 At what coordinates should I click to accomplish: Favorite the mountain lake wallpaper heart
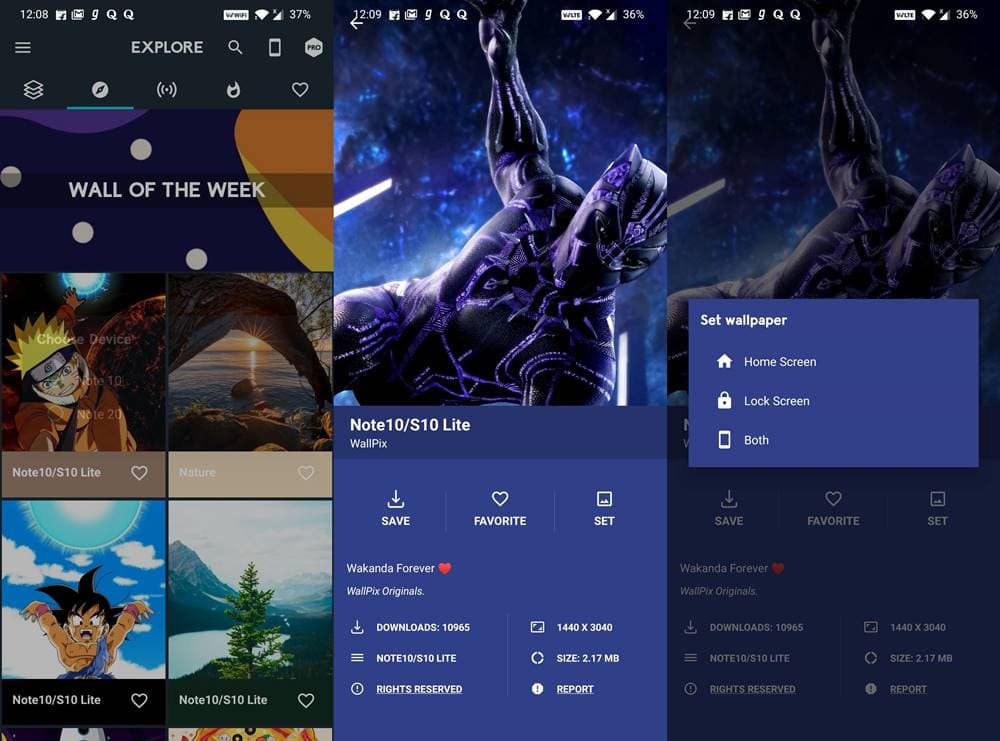click(306, 700)
